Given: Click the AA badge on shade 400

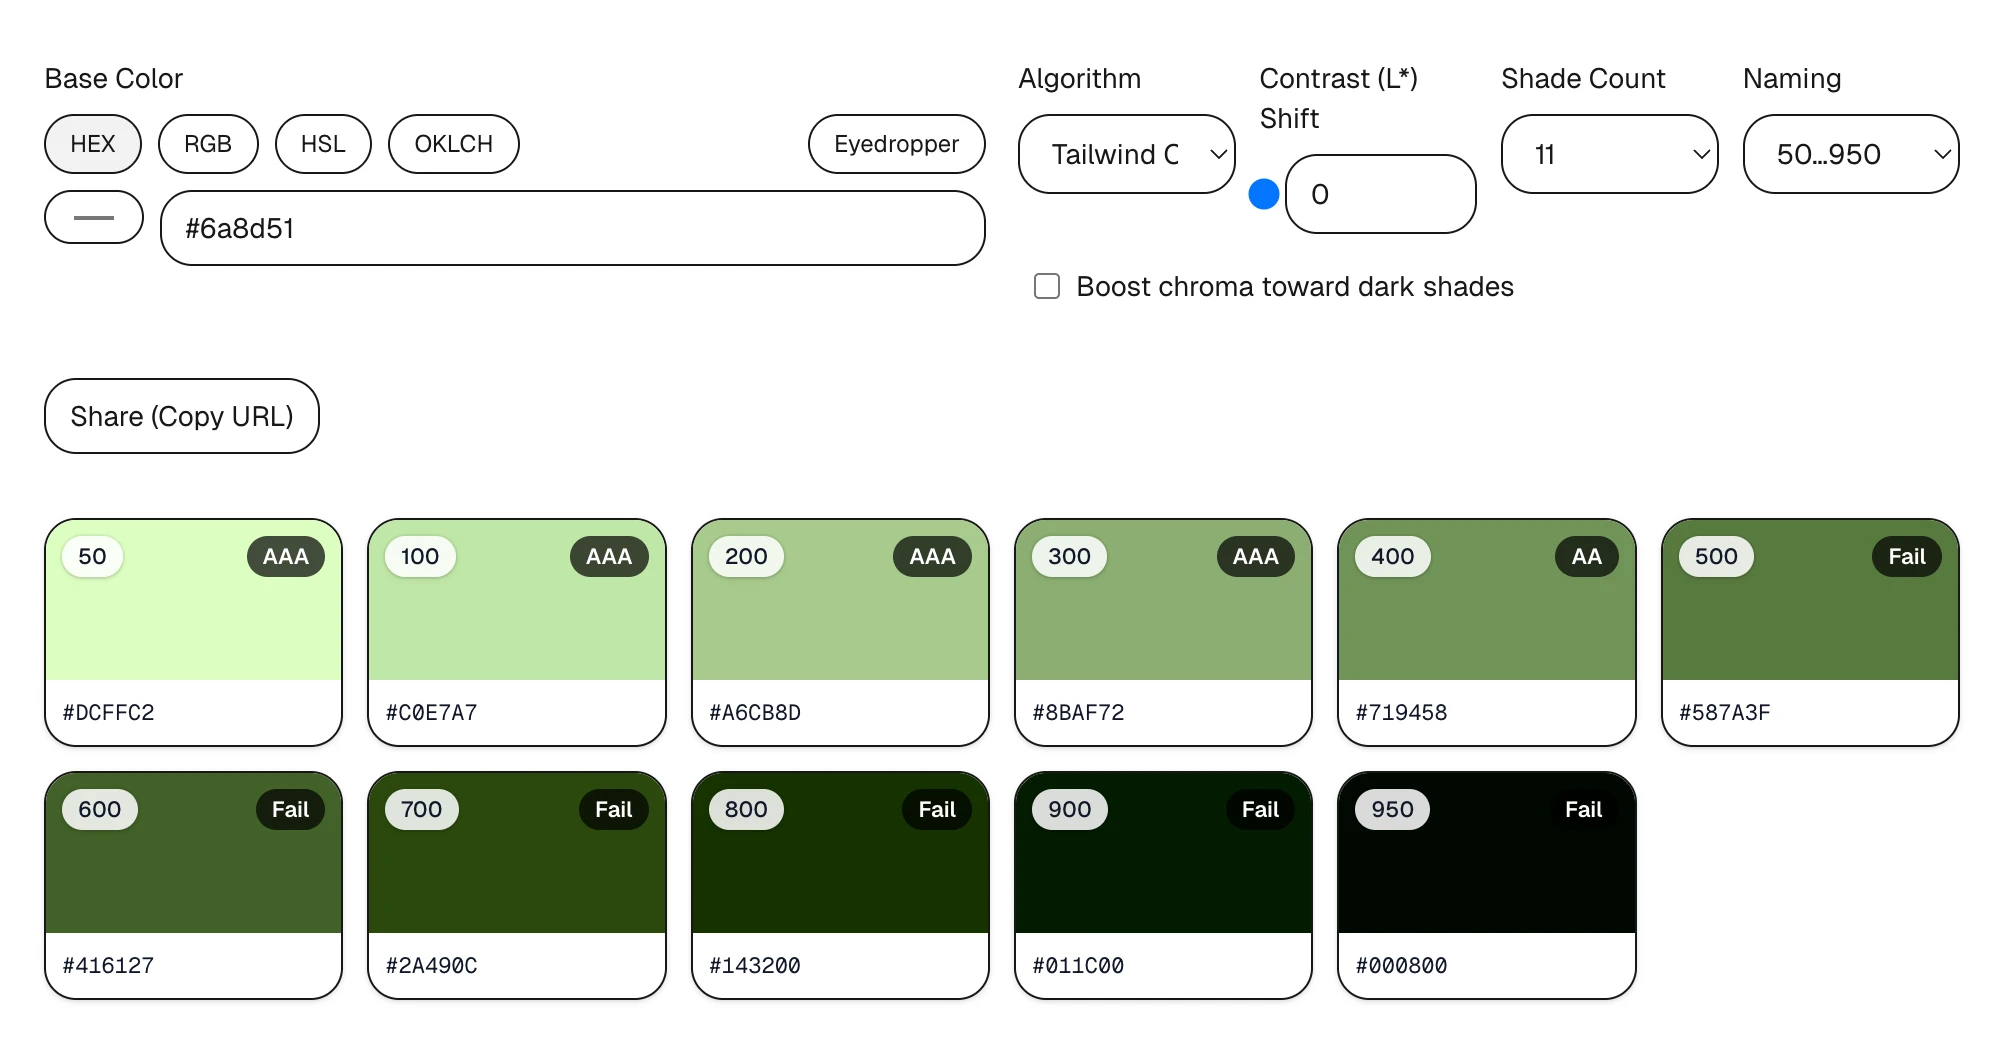Looking at the screenshot, I should click(1586, 557).
